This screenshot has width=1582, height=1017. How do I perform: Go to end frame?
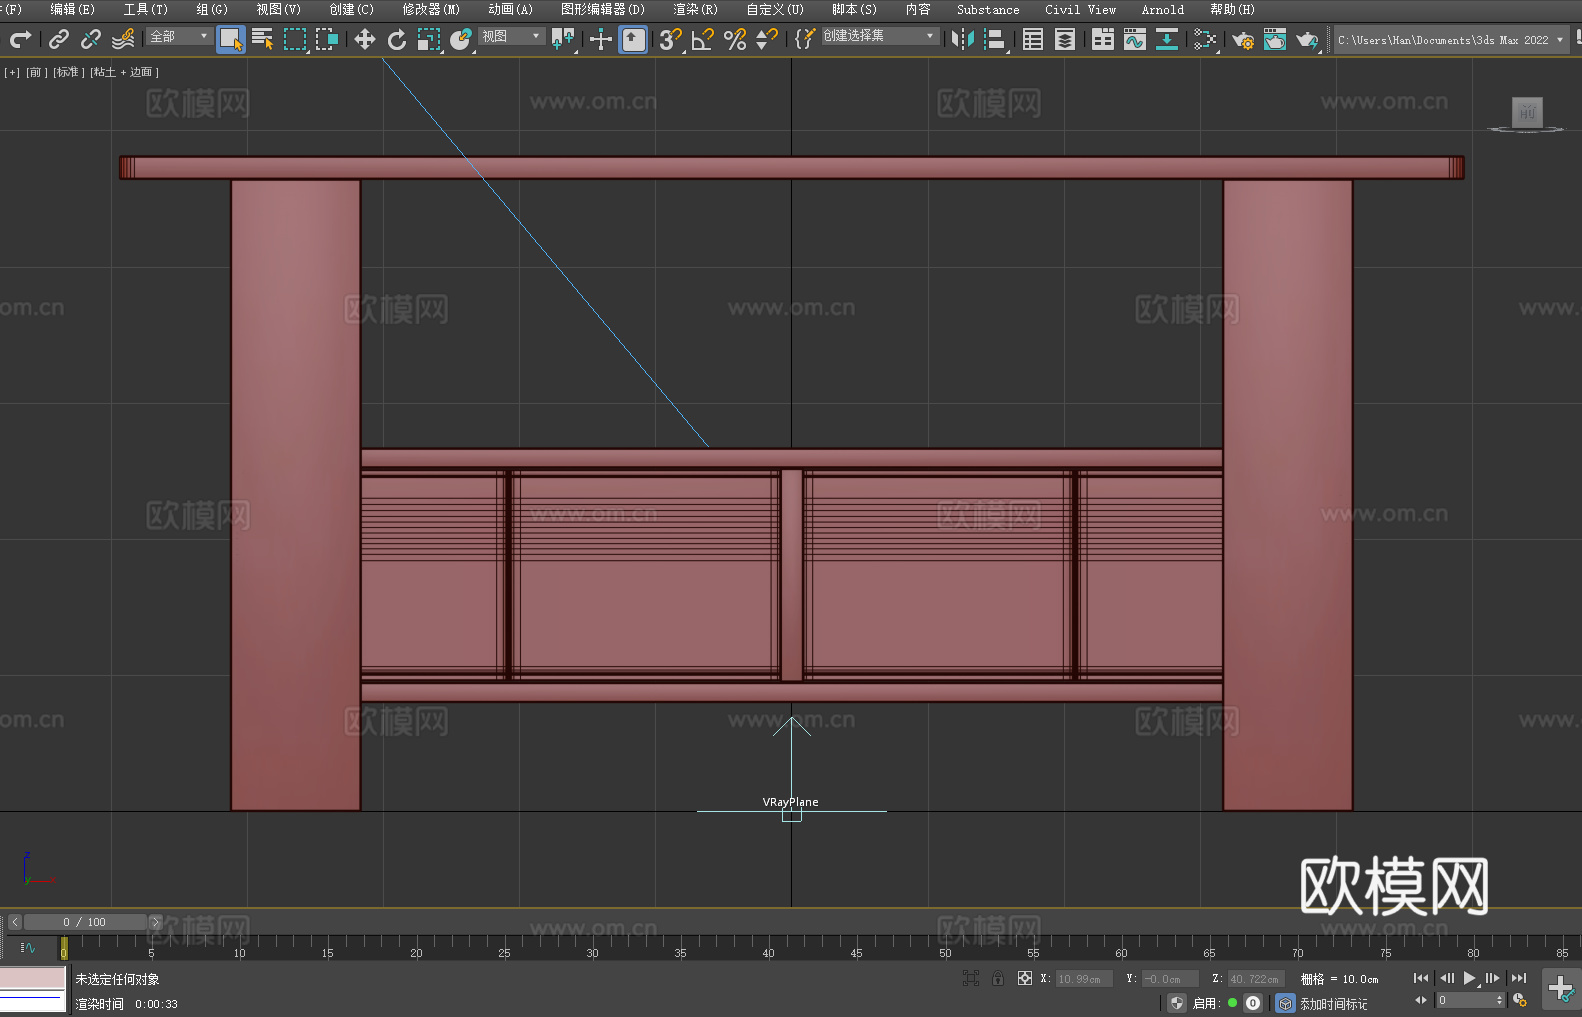1519,978
